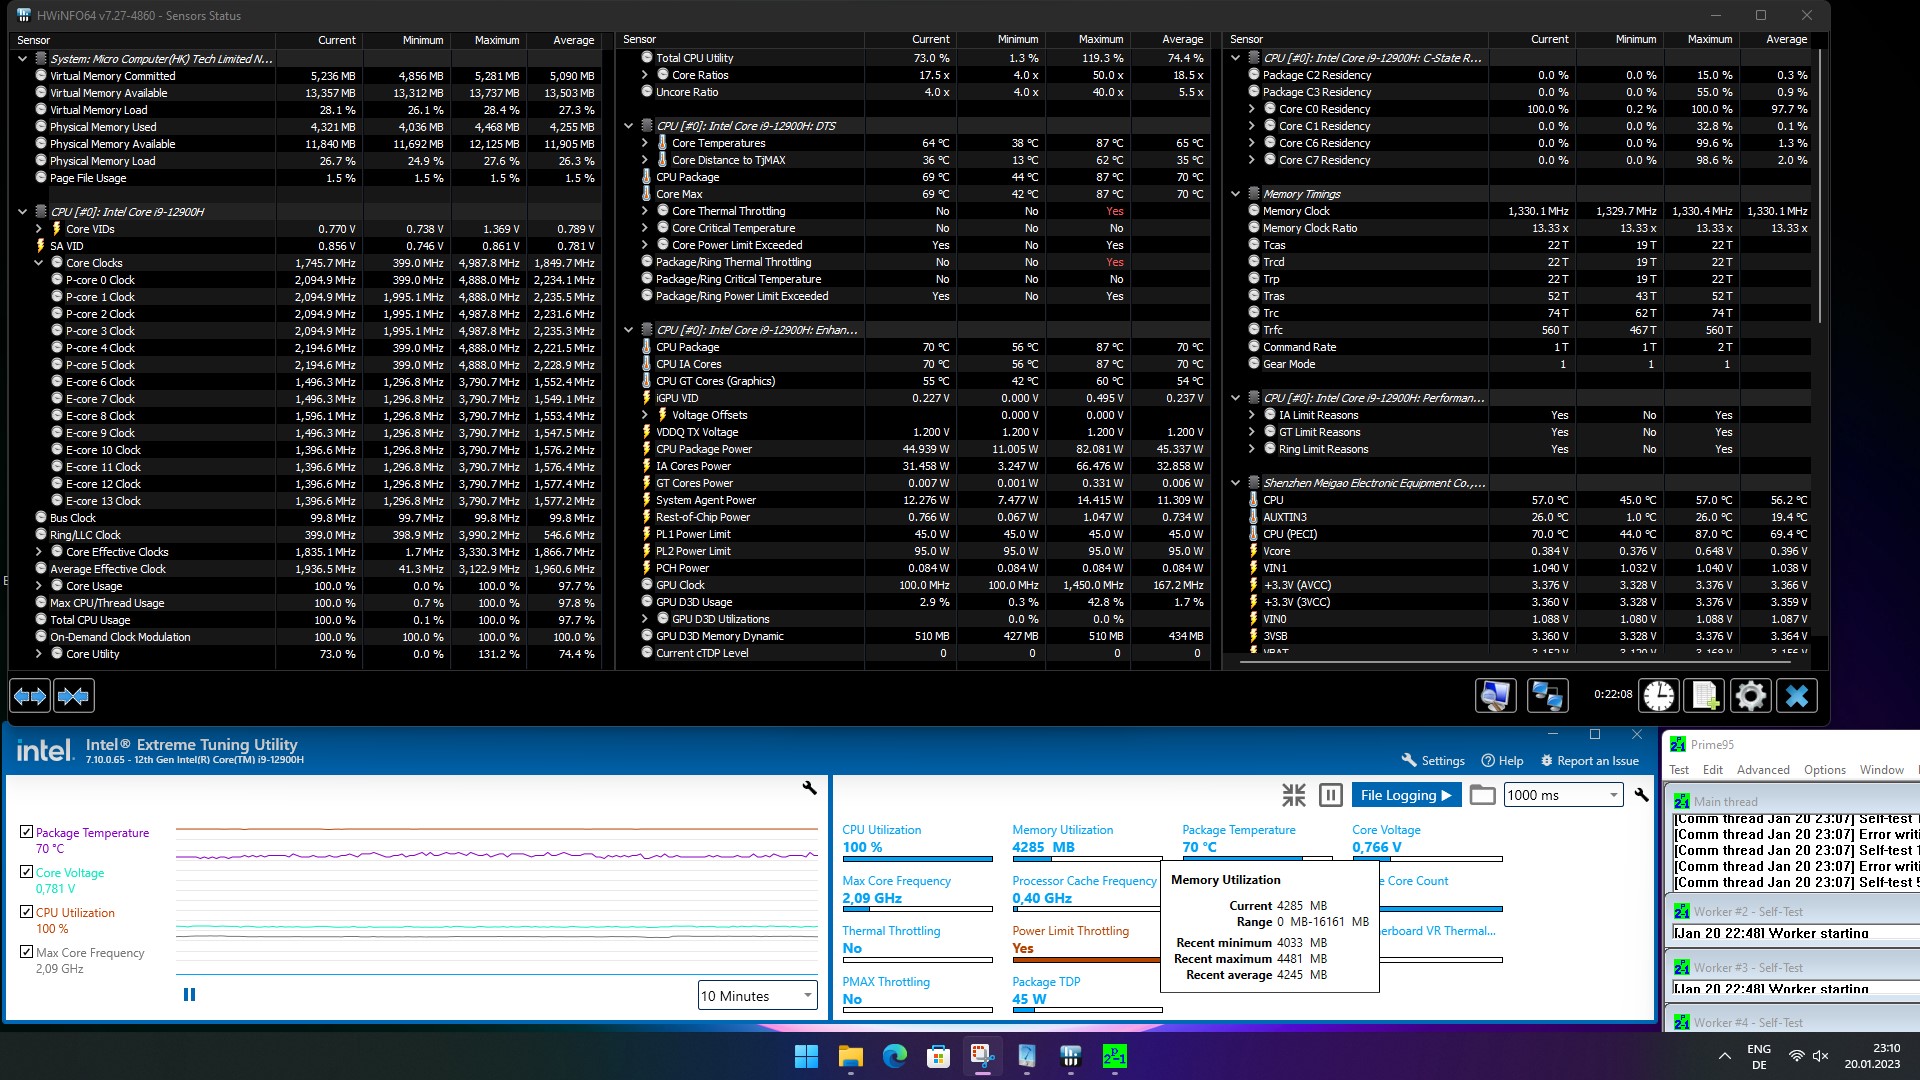This screenshot has height=1080, width=1920.
Task: Reset HWiNFO clock timer button
Action: [1660, 695]
